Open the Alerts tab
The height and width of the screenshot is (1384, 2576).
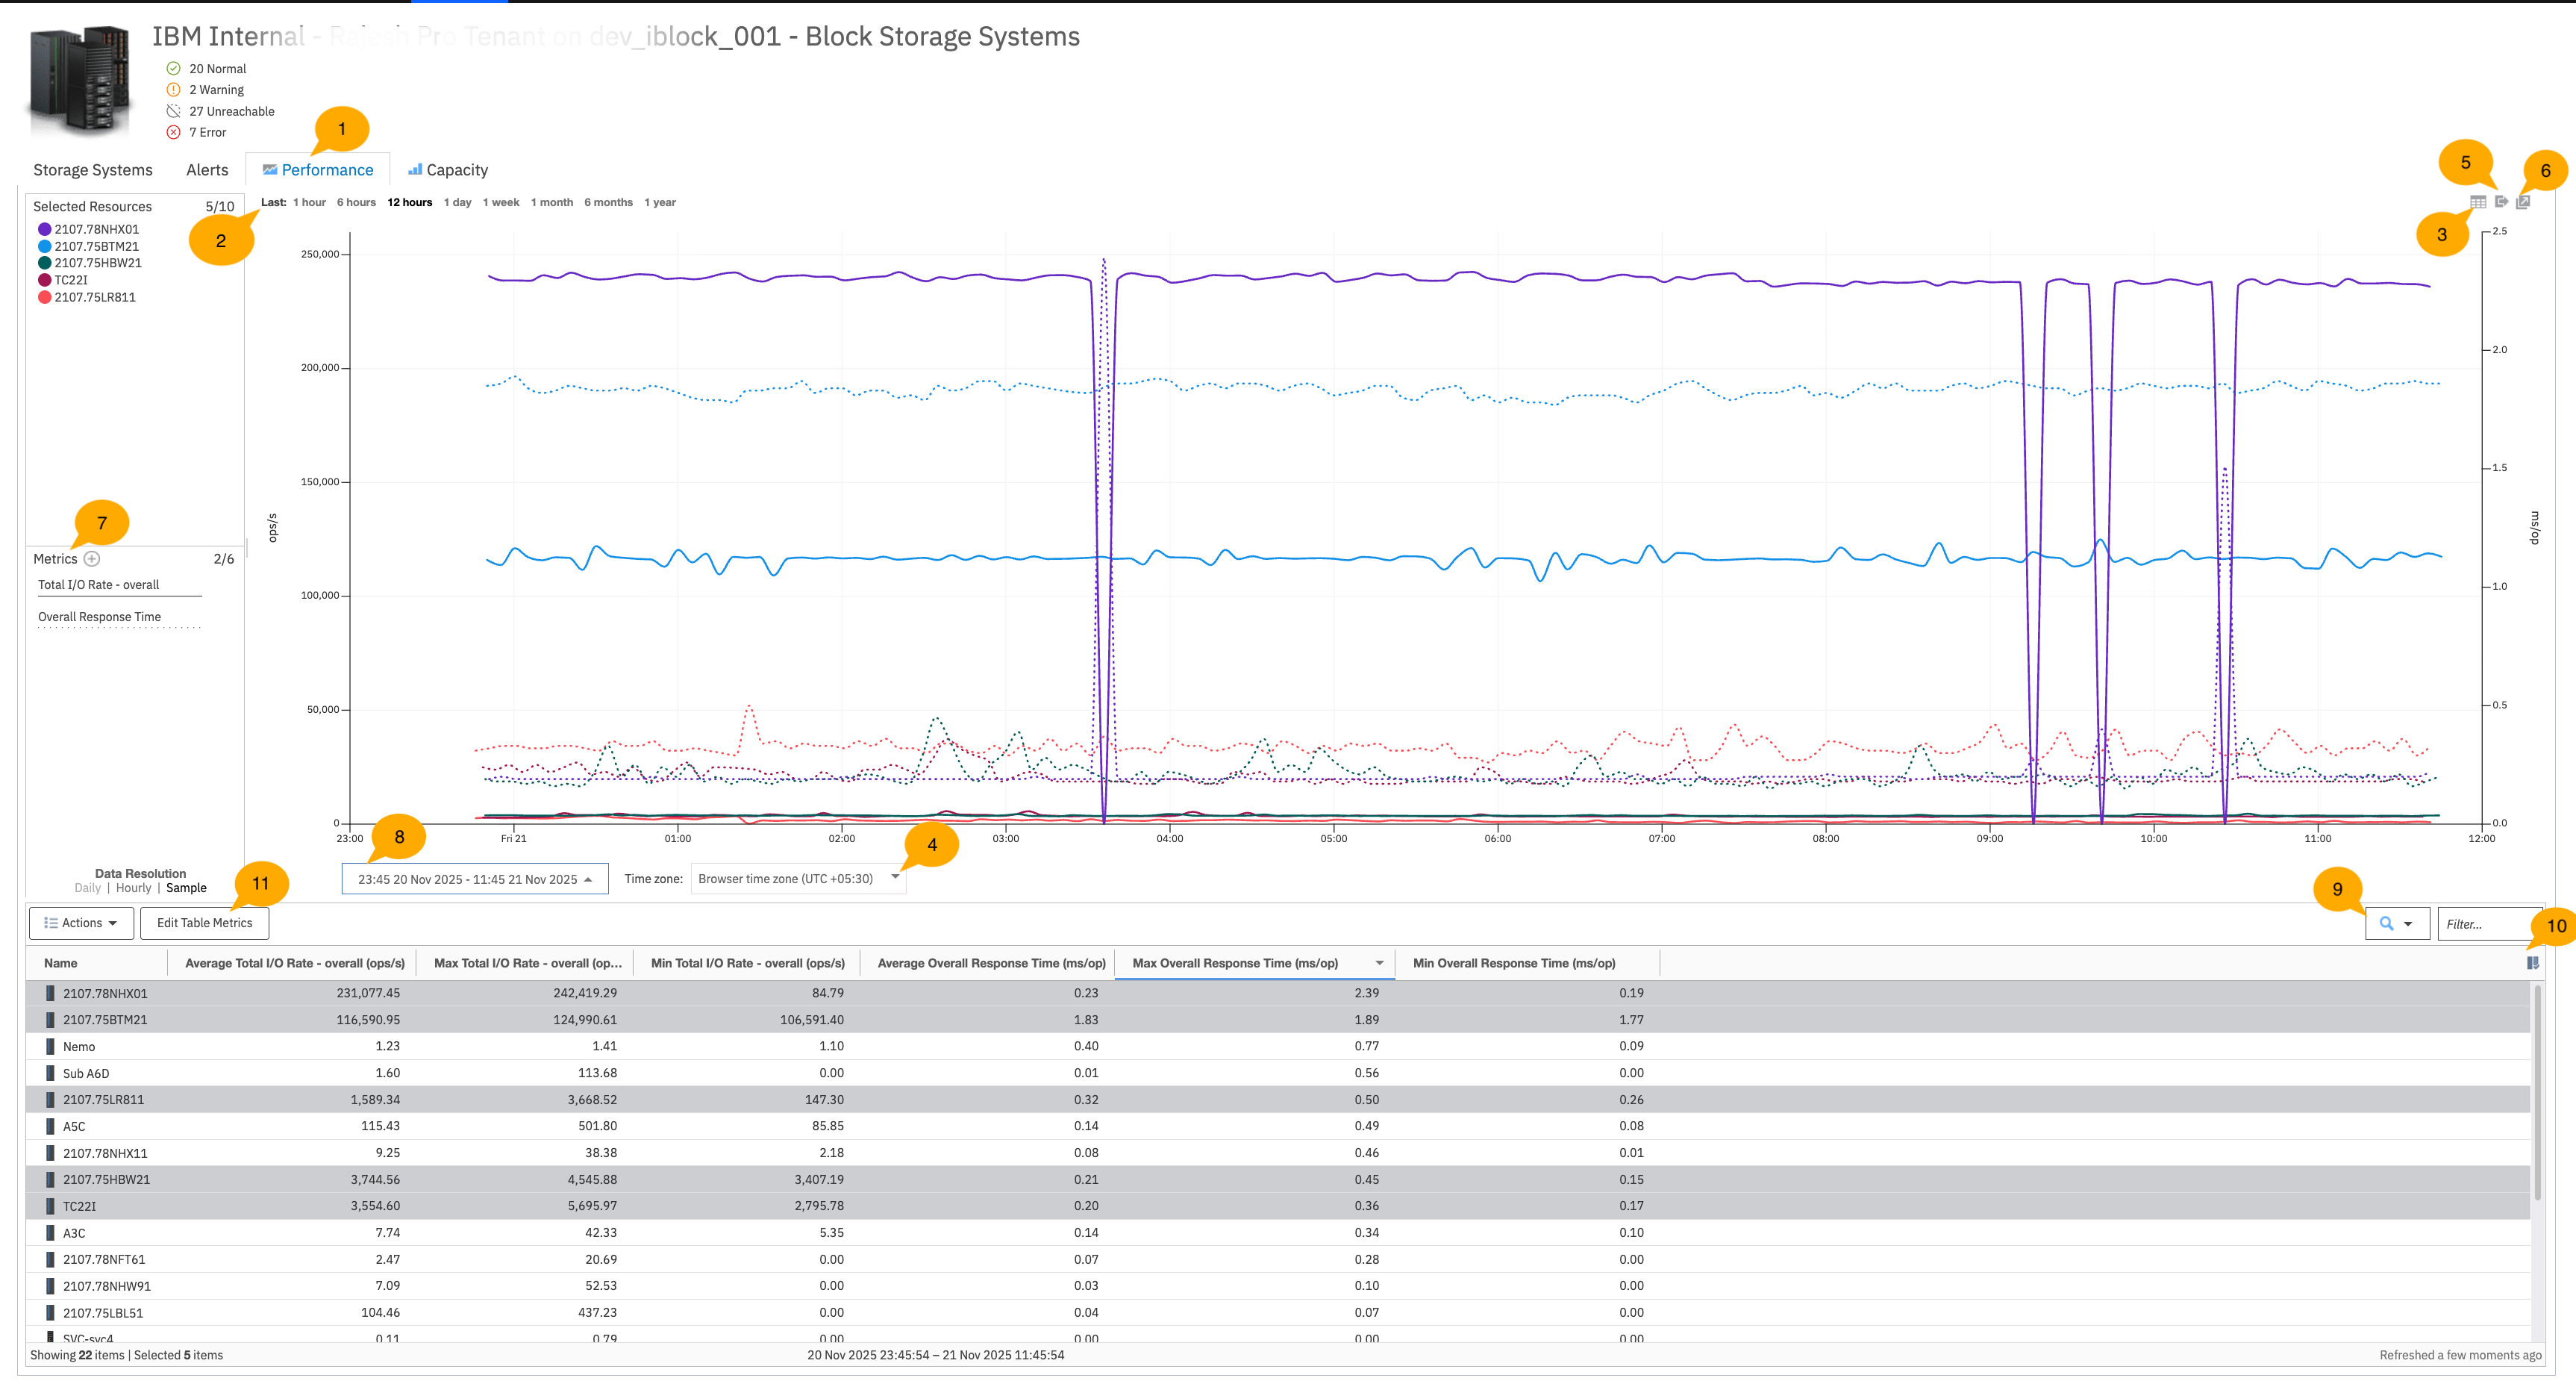[x=207, y=170]
